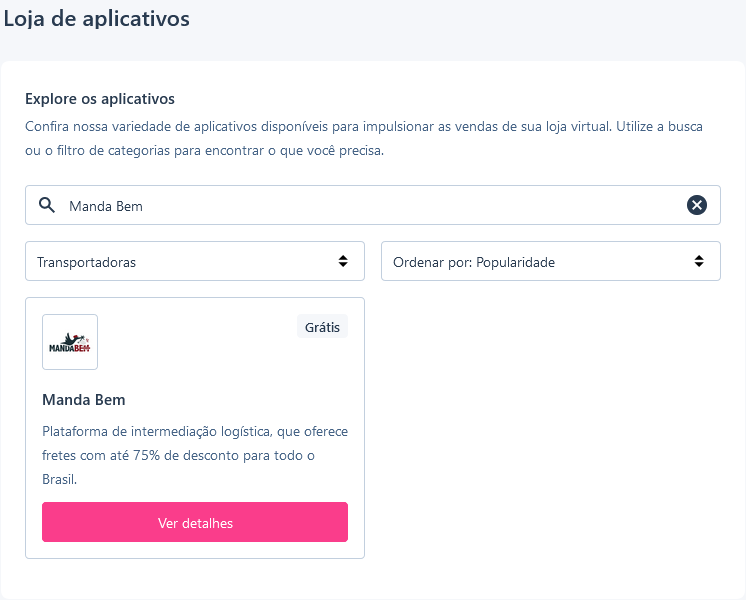The height and width of the screenshot is (600, 746).
Task: Click the Plataforma de intermediação logística text line
Action: (195, 432)
